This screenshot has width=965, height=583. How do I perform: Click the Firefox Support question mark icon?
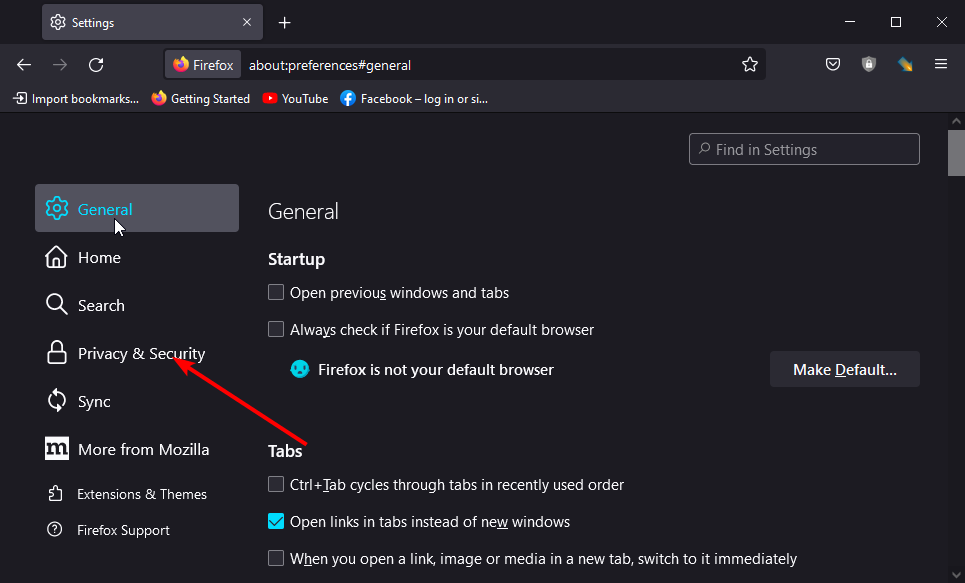55,529
